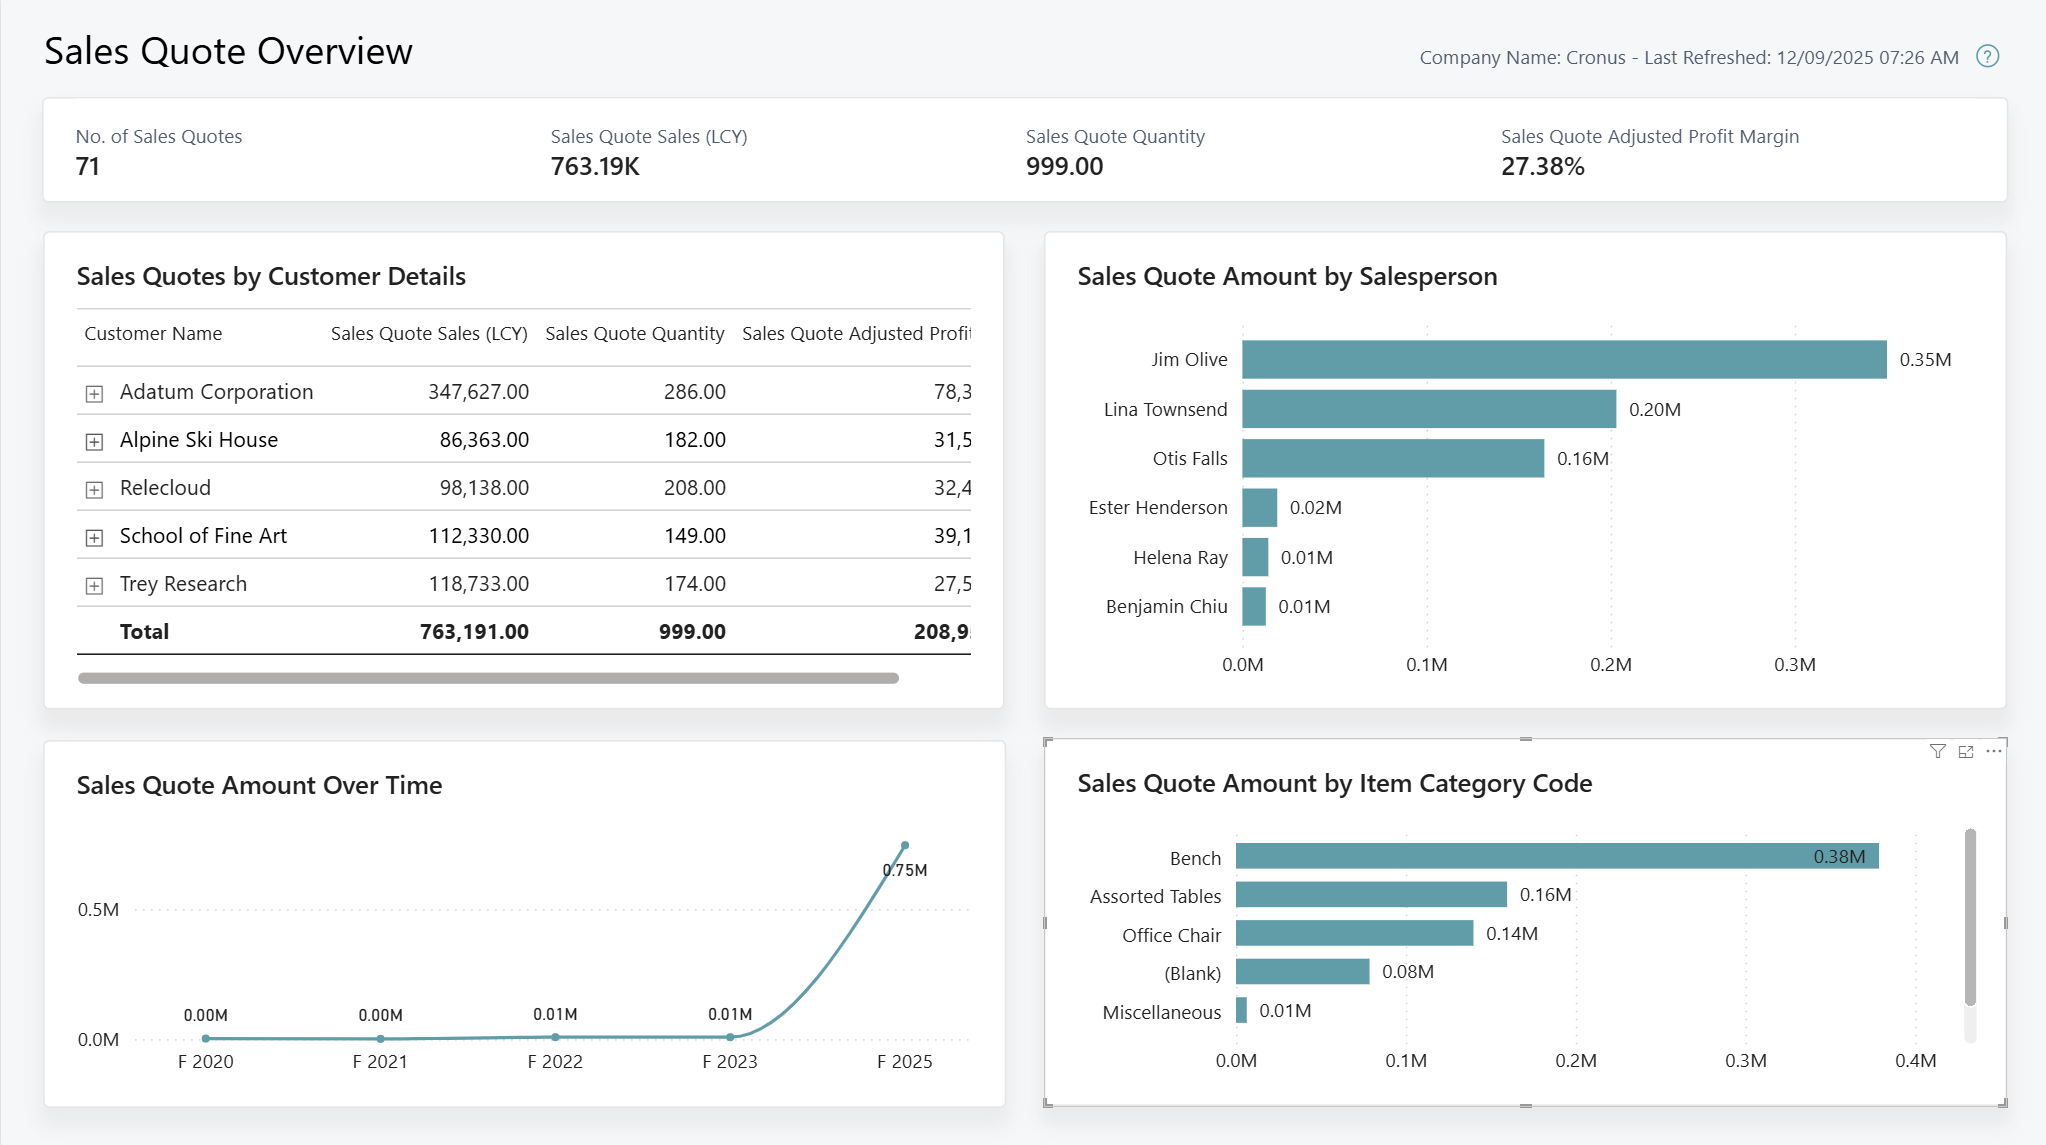Select the (Blank) bar in category chart
This screenshot has height=1145, width=2046.
pyautogui.click(x=1300, y=971)
